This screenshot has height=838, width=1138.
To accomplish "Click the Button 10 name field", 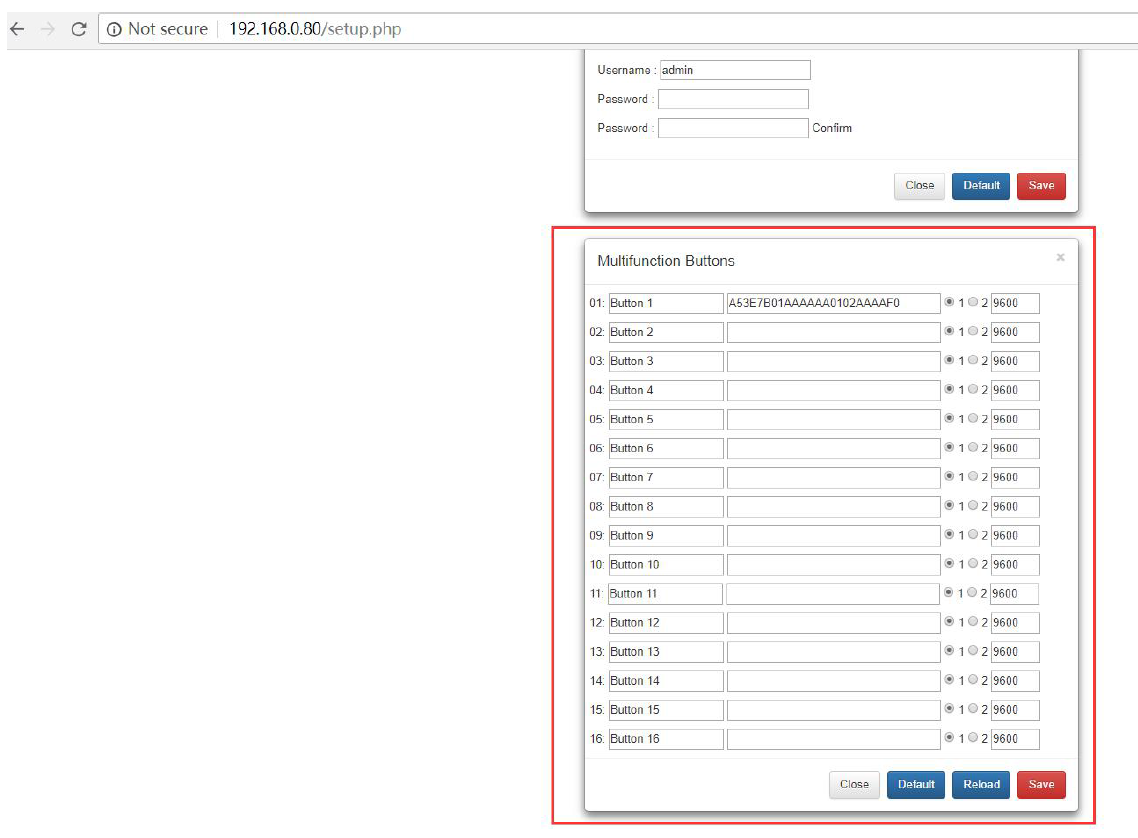I will (666, 564).
